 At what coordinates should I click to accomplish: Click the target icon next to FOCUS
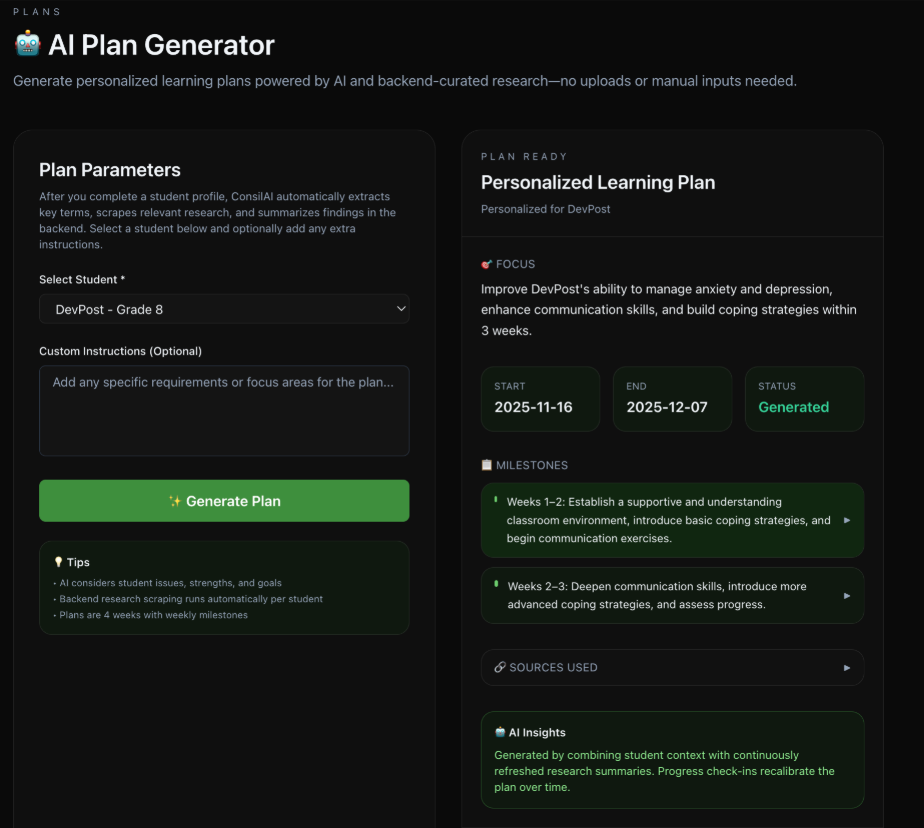pyautogui.click(x=487, y=265)
